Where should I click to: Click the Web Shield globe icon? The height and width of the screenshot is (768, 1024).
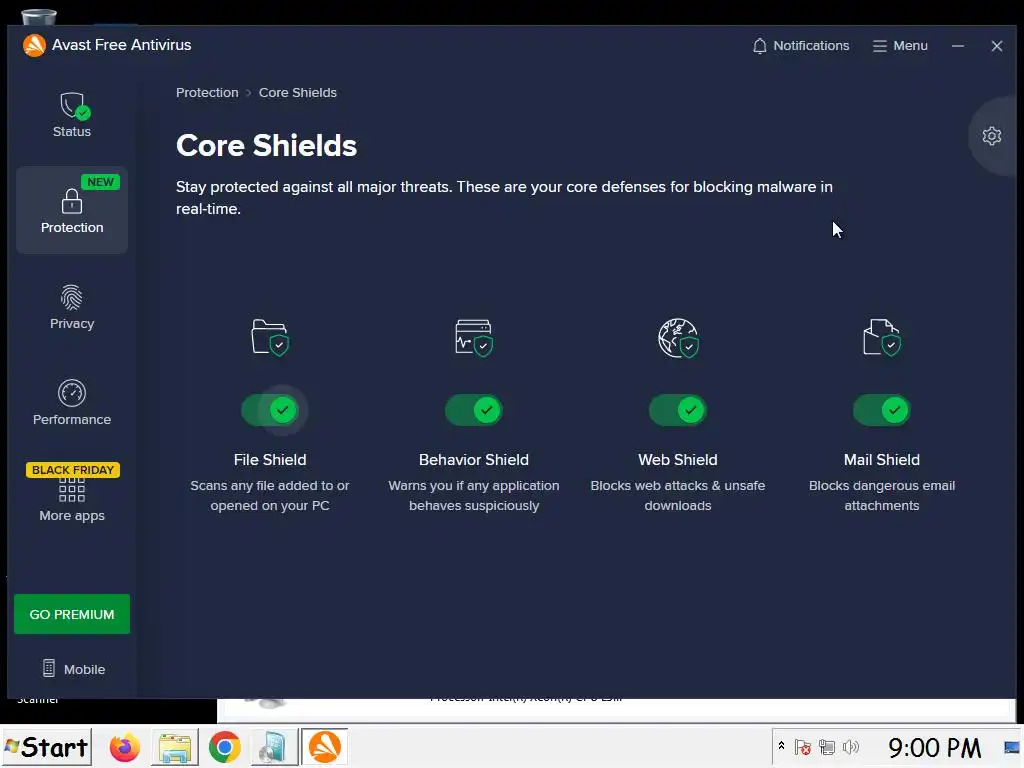(678, 338)
